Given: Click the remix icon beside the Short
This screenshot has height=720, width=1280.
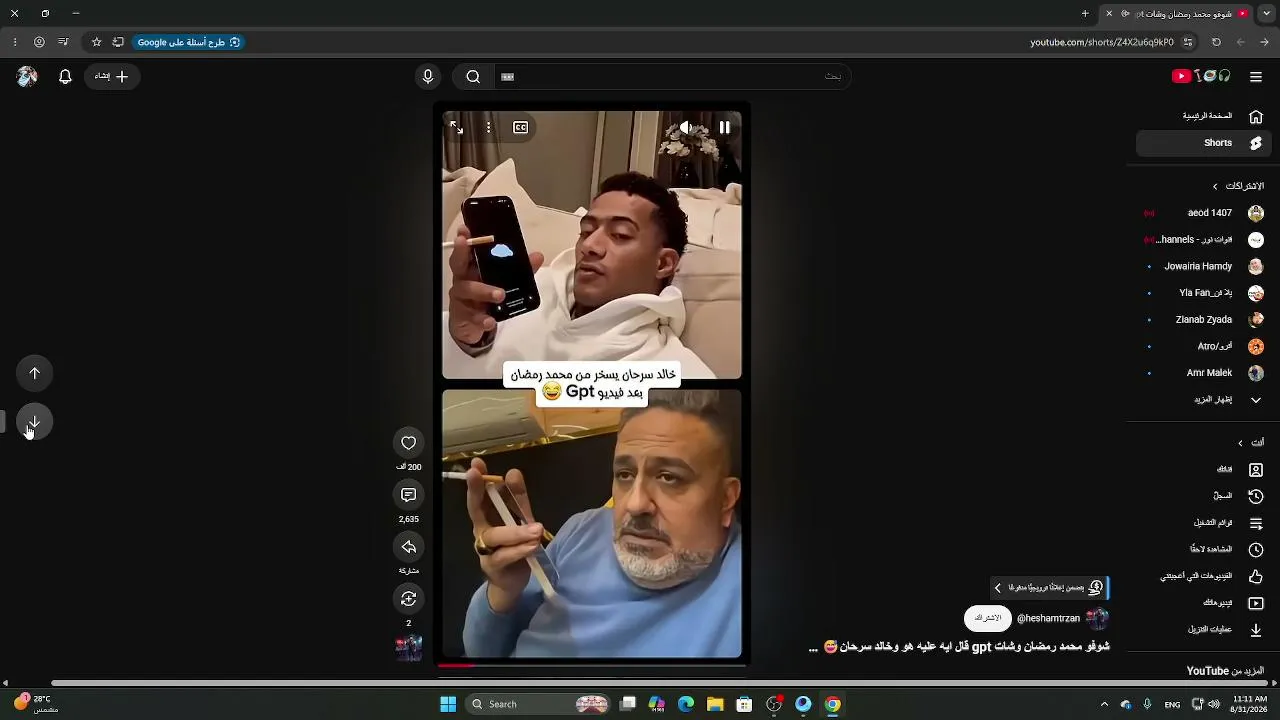Looking at the screenshot, I should pos(408,599).
